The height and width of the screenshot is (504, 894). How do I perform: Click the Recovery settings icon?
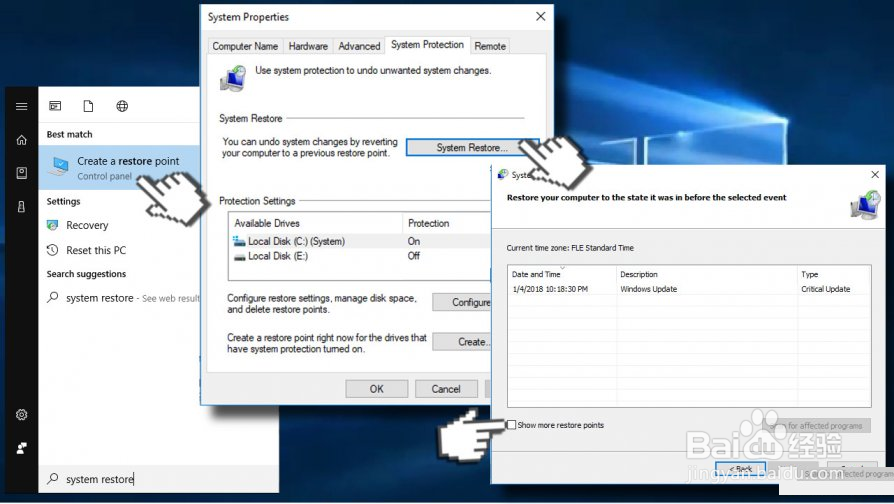(52, 225)
